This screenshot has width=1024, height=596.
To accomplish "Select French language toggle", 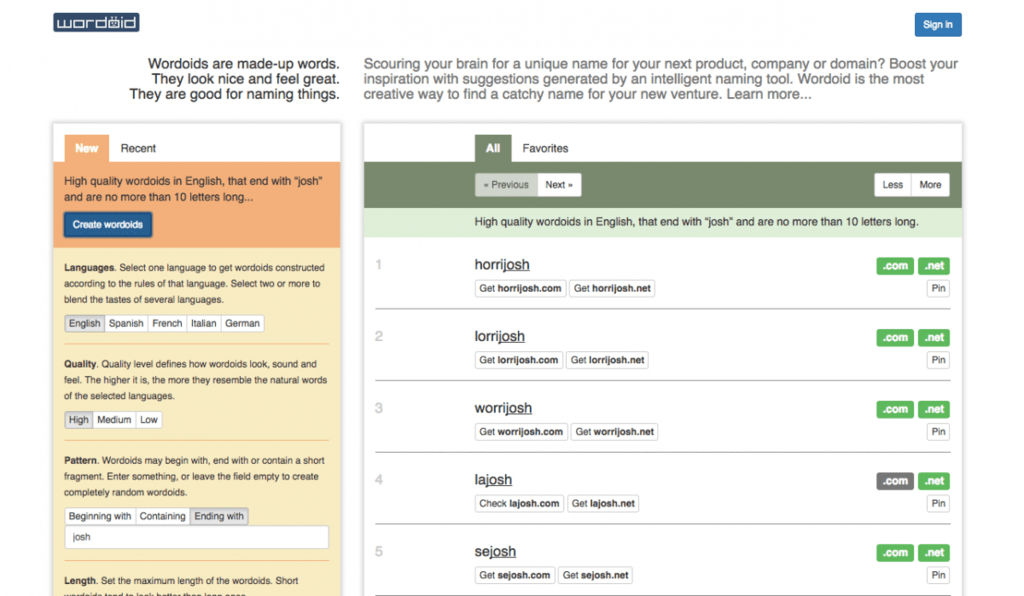I will pyautogui.click(x=167, y=323).
